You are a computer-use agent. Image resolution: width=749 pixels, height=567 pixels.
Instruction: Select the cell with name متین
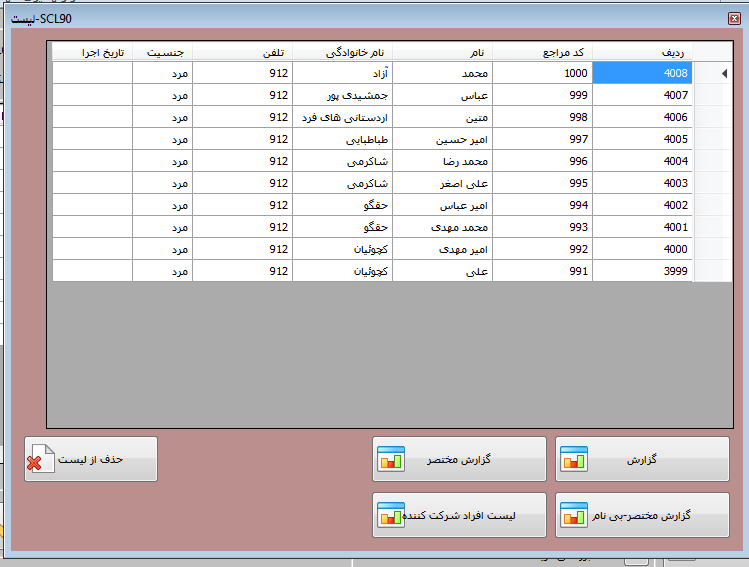coord(442,117)
